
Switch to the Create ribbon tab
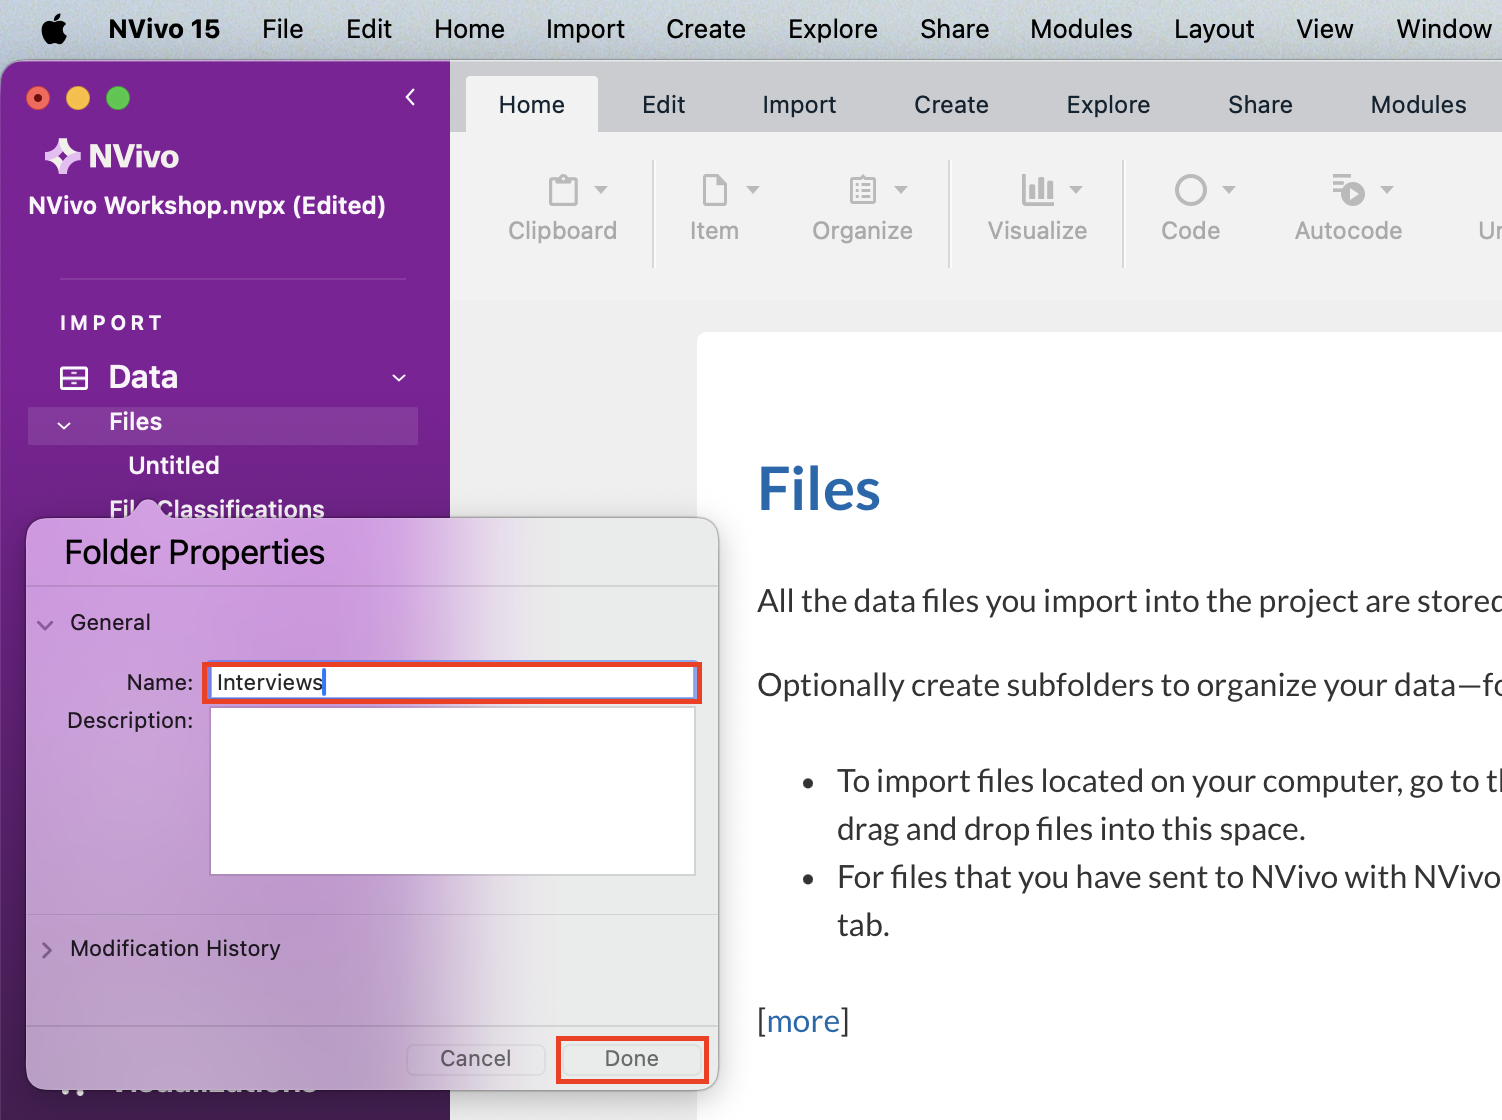[950, 103]
